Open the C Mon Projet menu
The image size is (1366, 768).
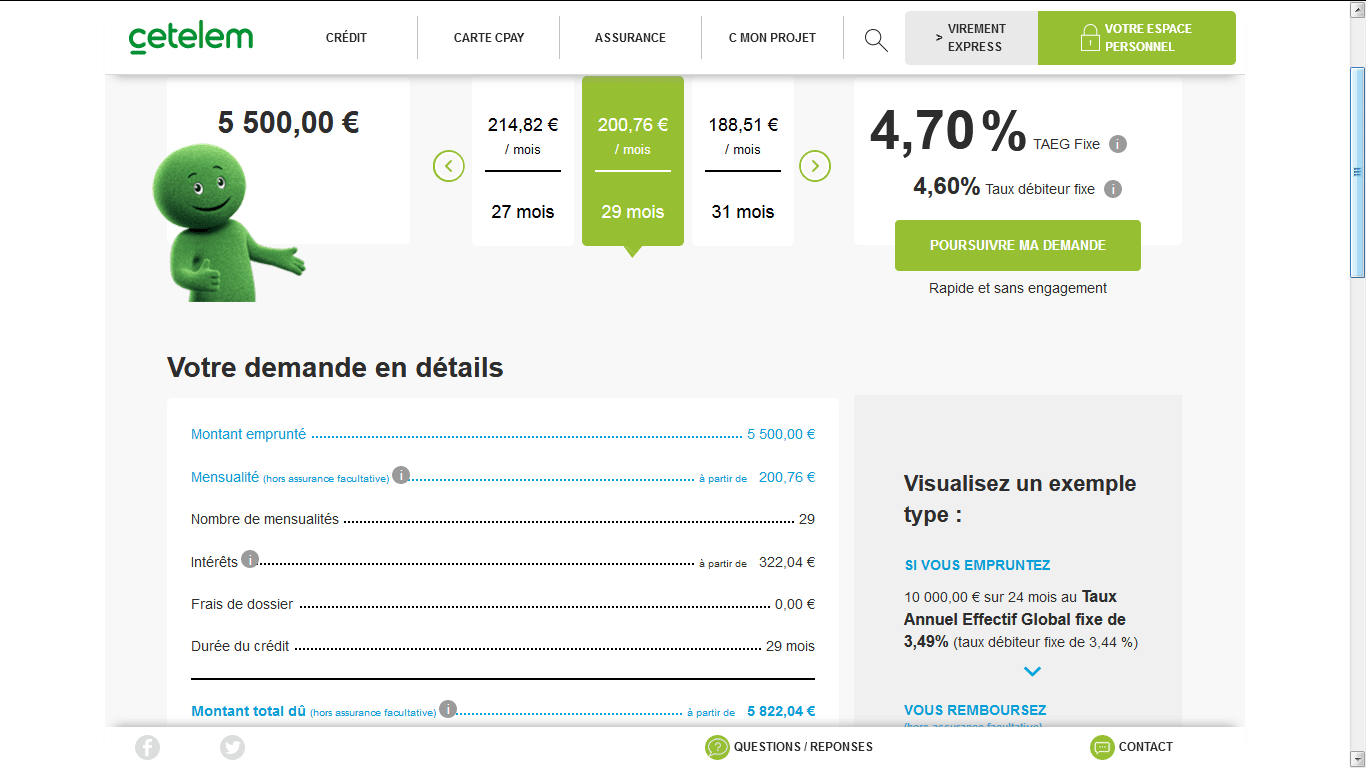point(772,38)
